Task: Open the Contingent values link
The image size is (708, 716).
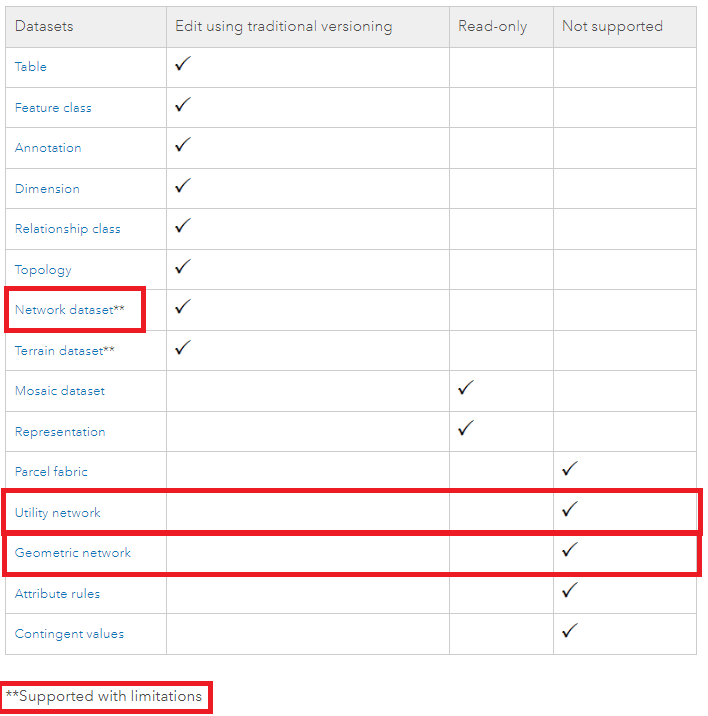Action: [69, 634]
